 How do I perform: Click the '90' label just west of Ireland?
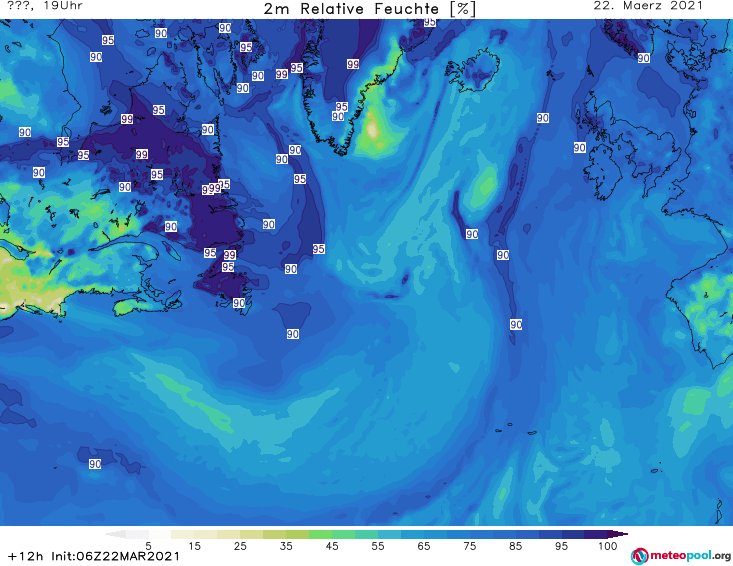click(x=580, y=148)
